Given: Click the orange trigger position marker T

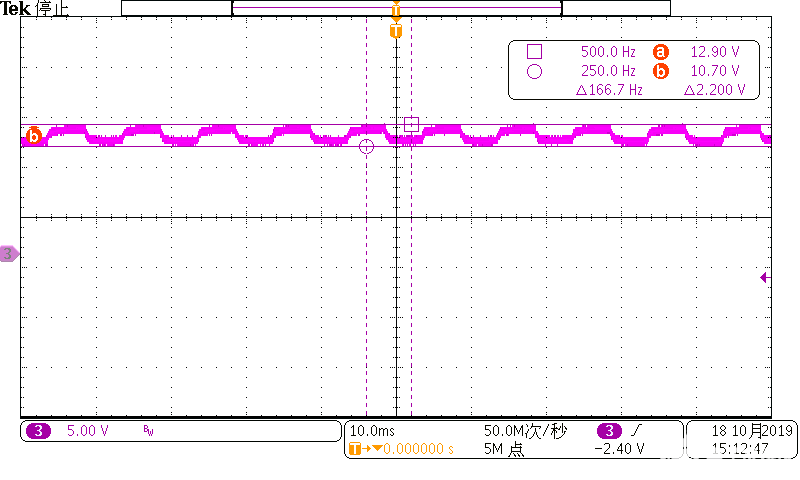Looking at the screenshot, I should coord(396,31).
